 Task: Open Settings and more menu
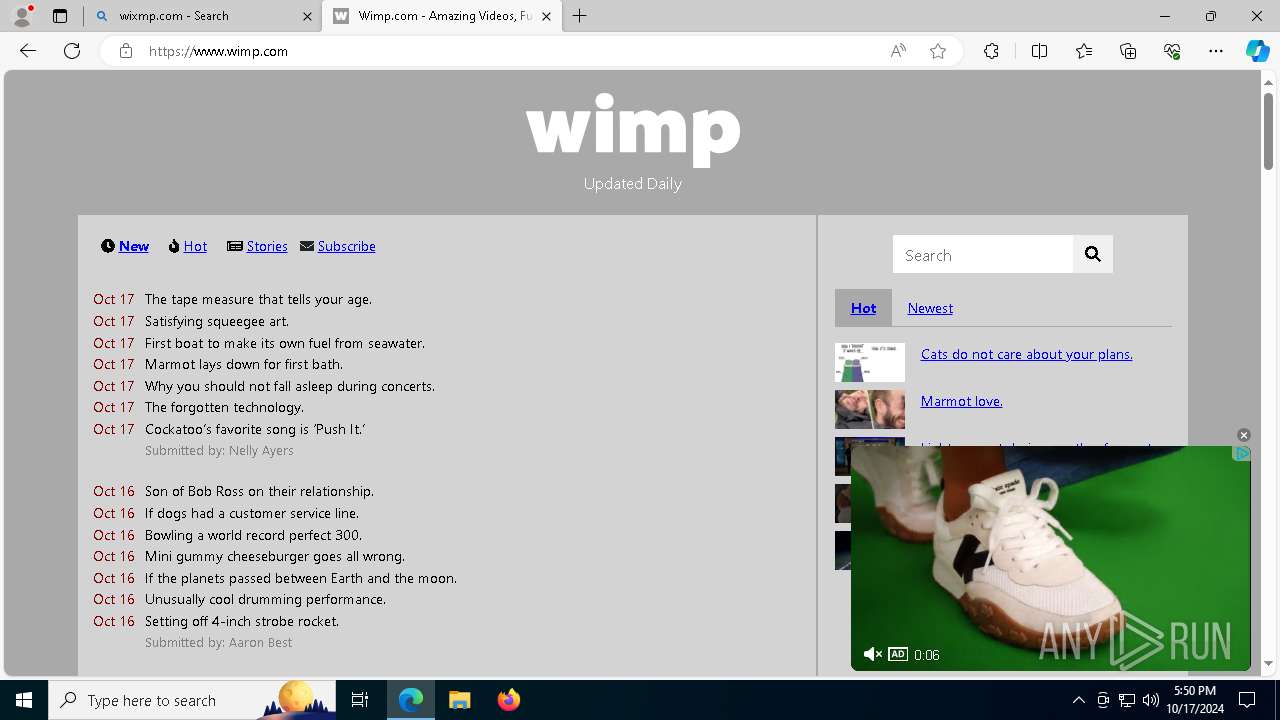point(1216,51)
